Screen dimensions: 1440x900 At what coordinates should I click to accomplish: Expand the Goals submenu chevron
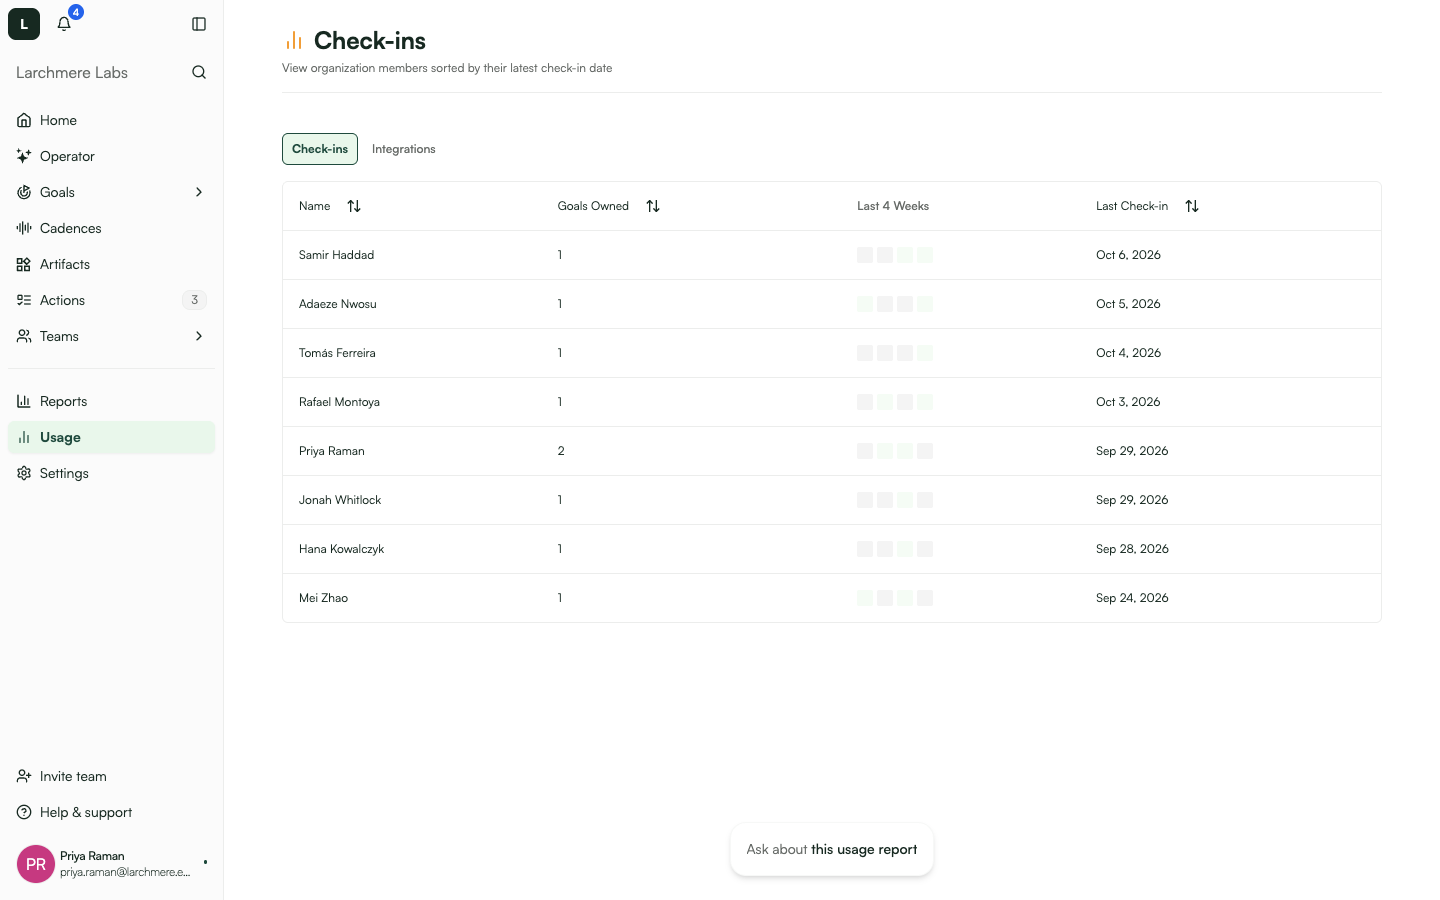pyautogui.click(x=199, y=192)
